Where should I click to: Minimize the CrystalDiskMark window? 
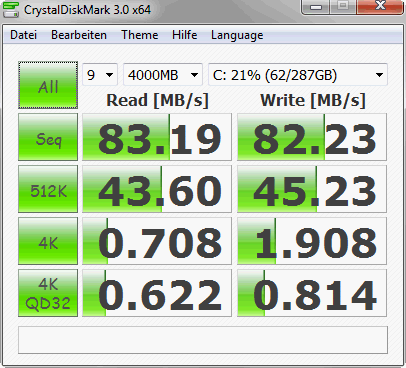[316, 7]
